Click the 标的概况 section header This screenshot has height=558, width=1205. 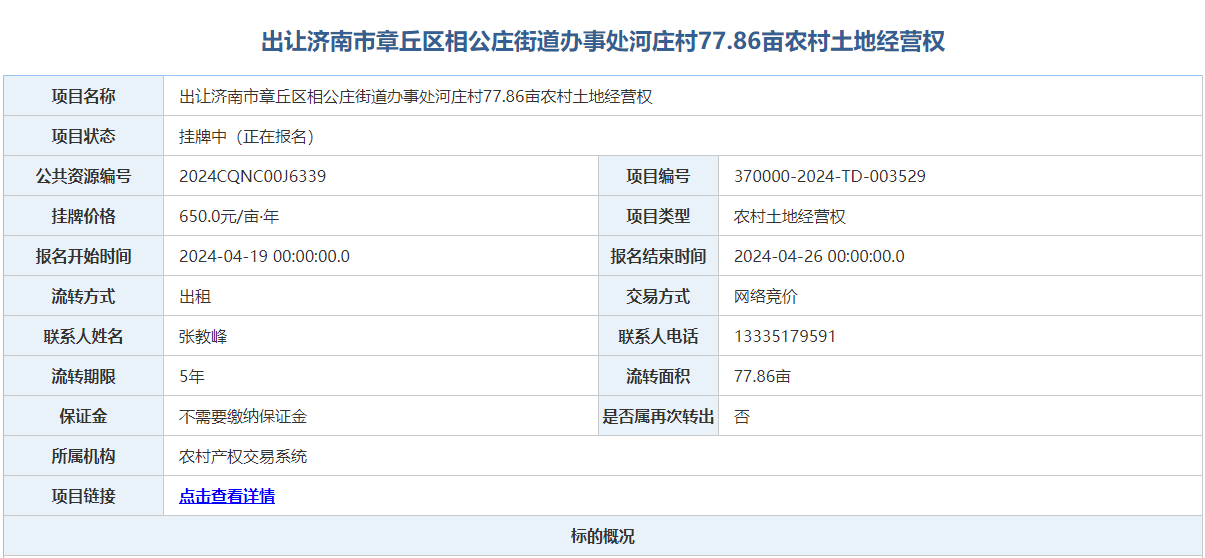(603, 536)
